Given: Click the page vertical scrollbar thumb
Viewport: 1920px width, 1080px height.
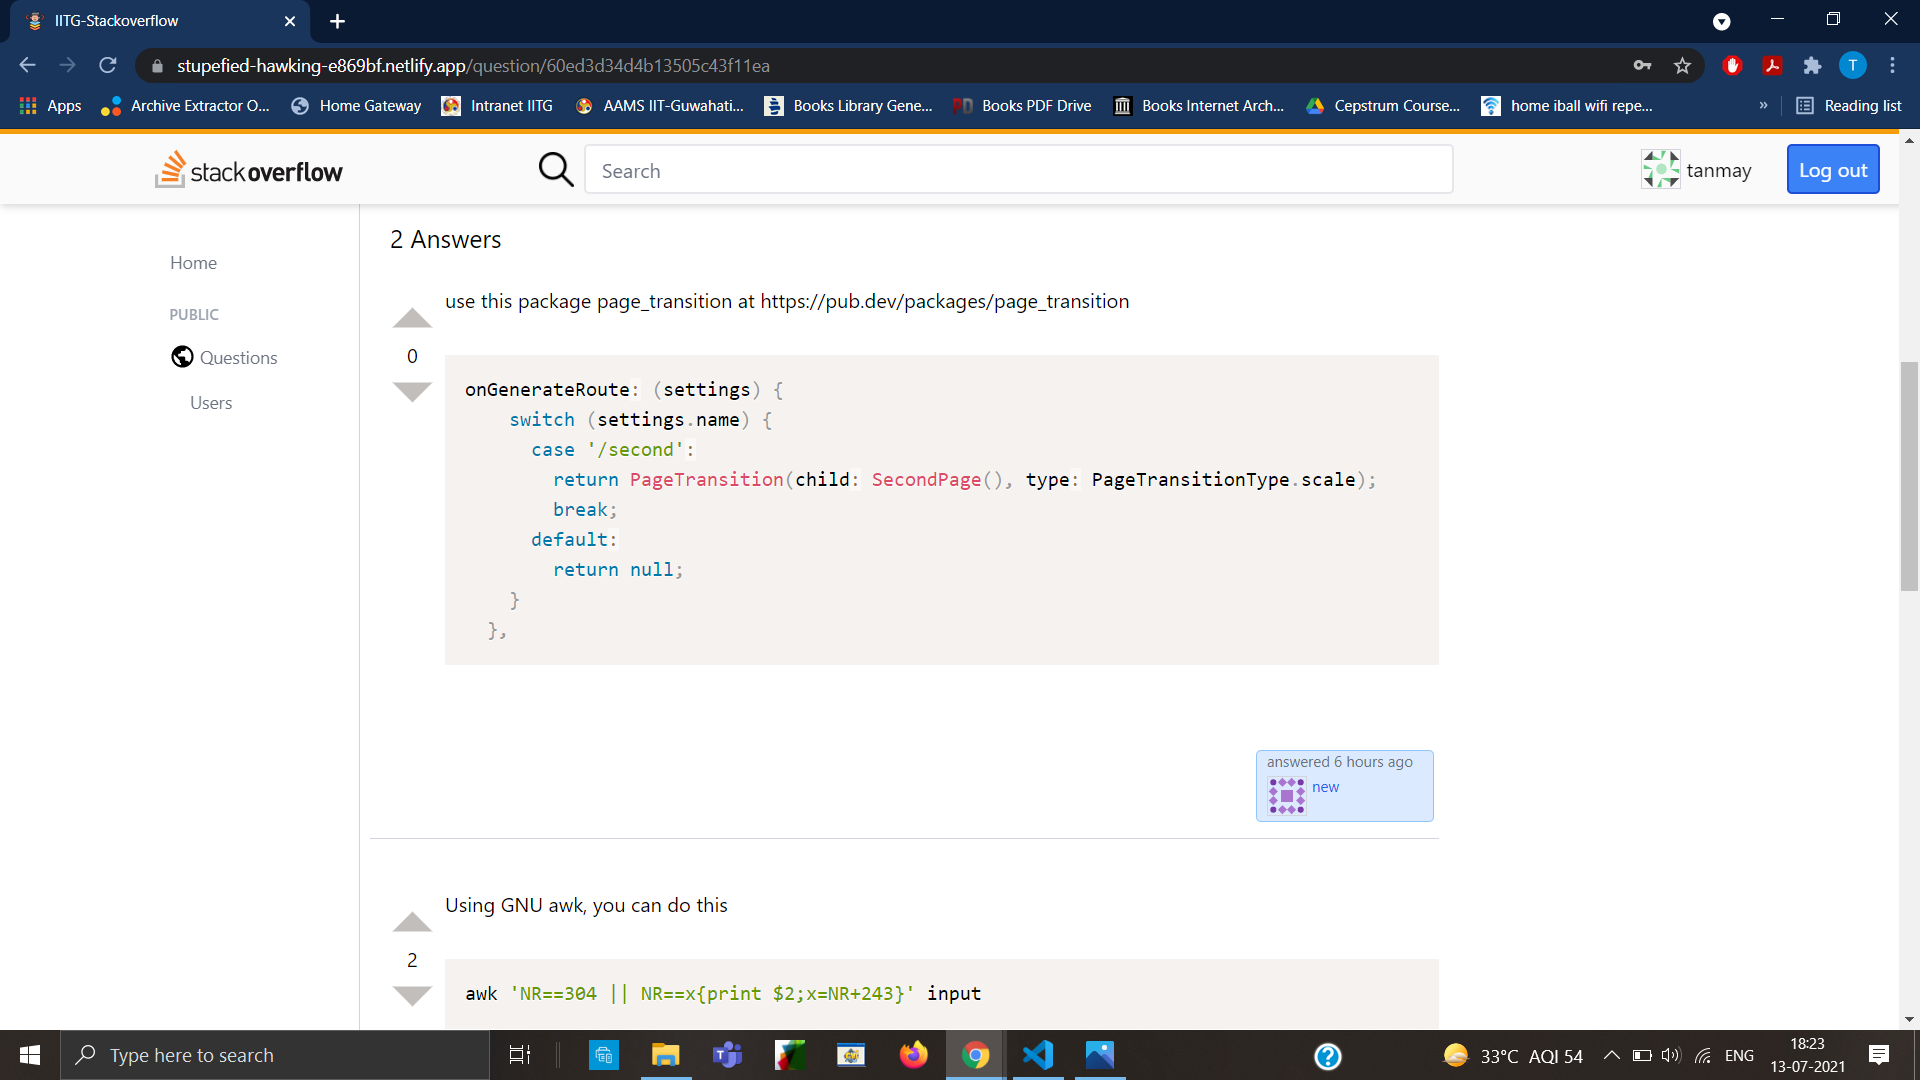Looking at the screenshot, I should point(1909,475).
